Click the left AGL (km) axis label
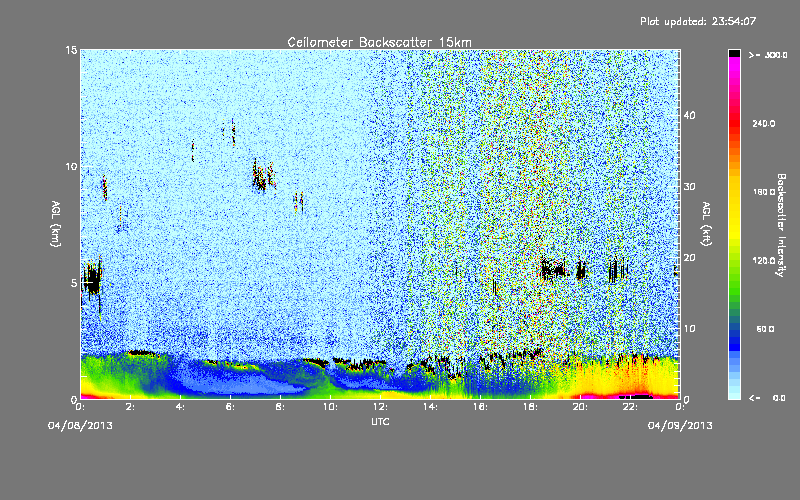The image size is (800, 500). pyautogui.click(x=56, y=224)
